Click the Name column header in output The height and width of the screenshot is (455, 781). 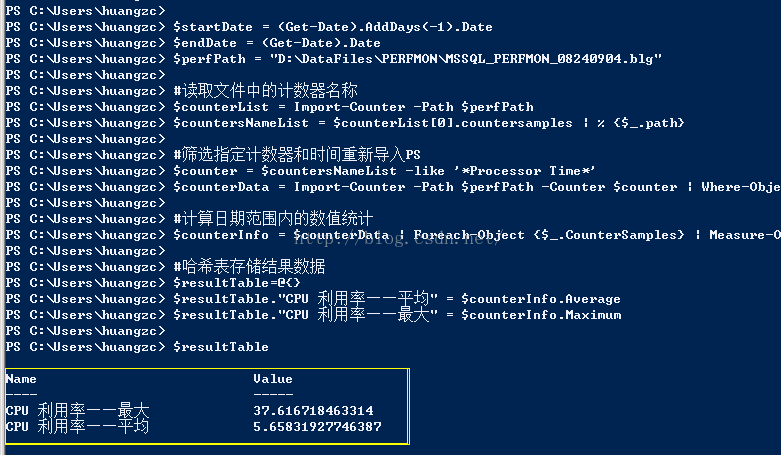coord(21,379)
